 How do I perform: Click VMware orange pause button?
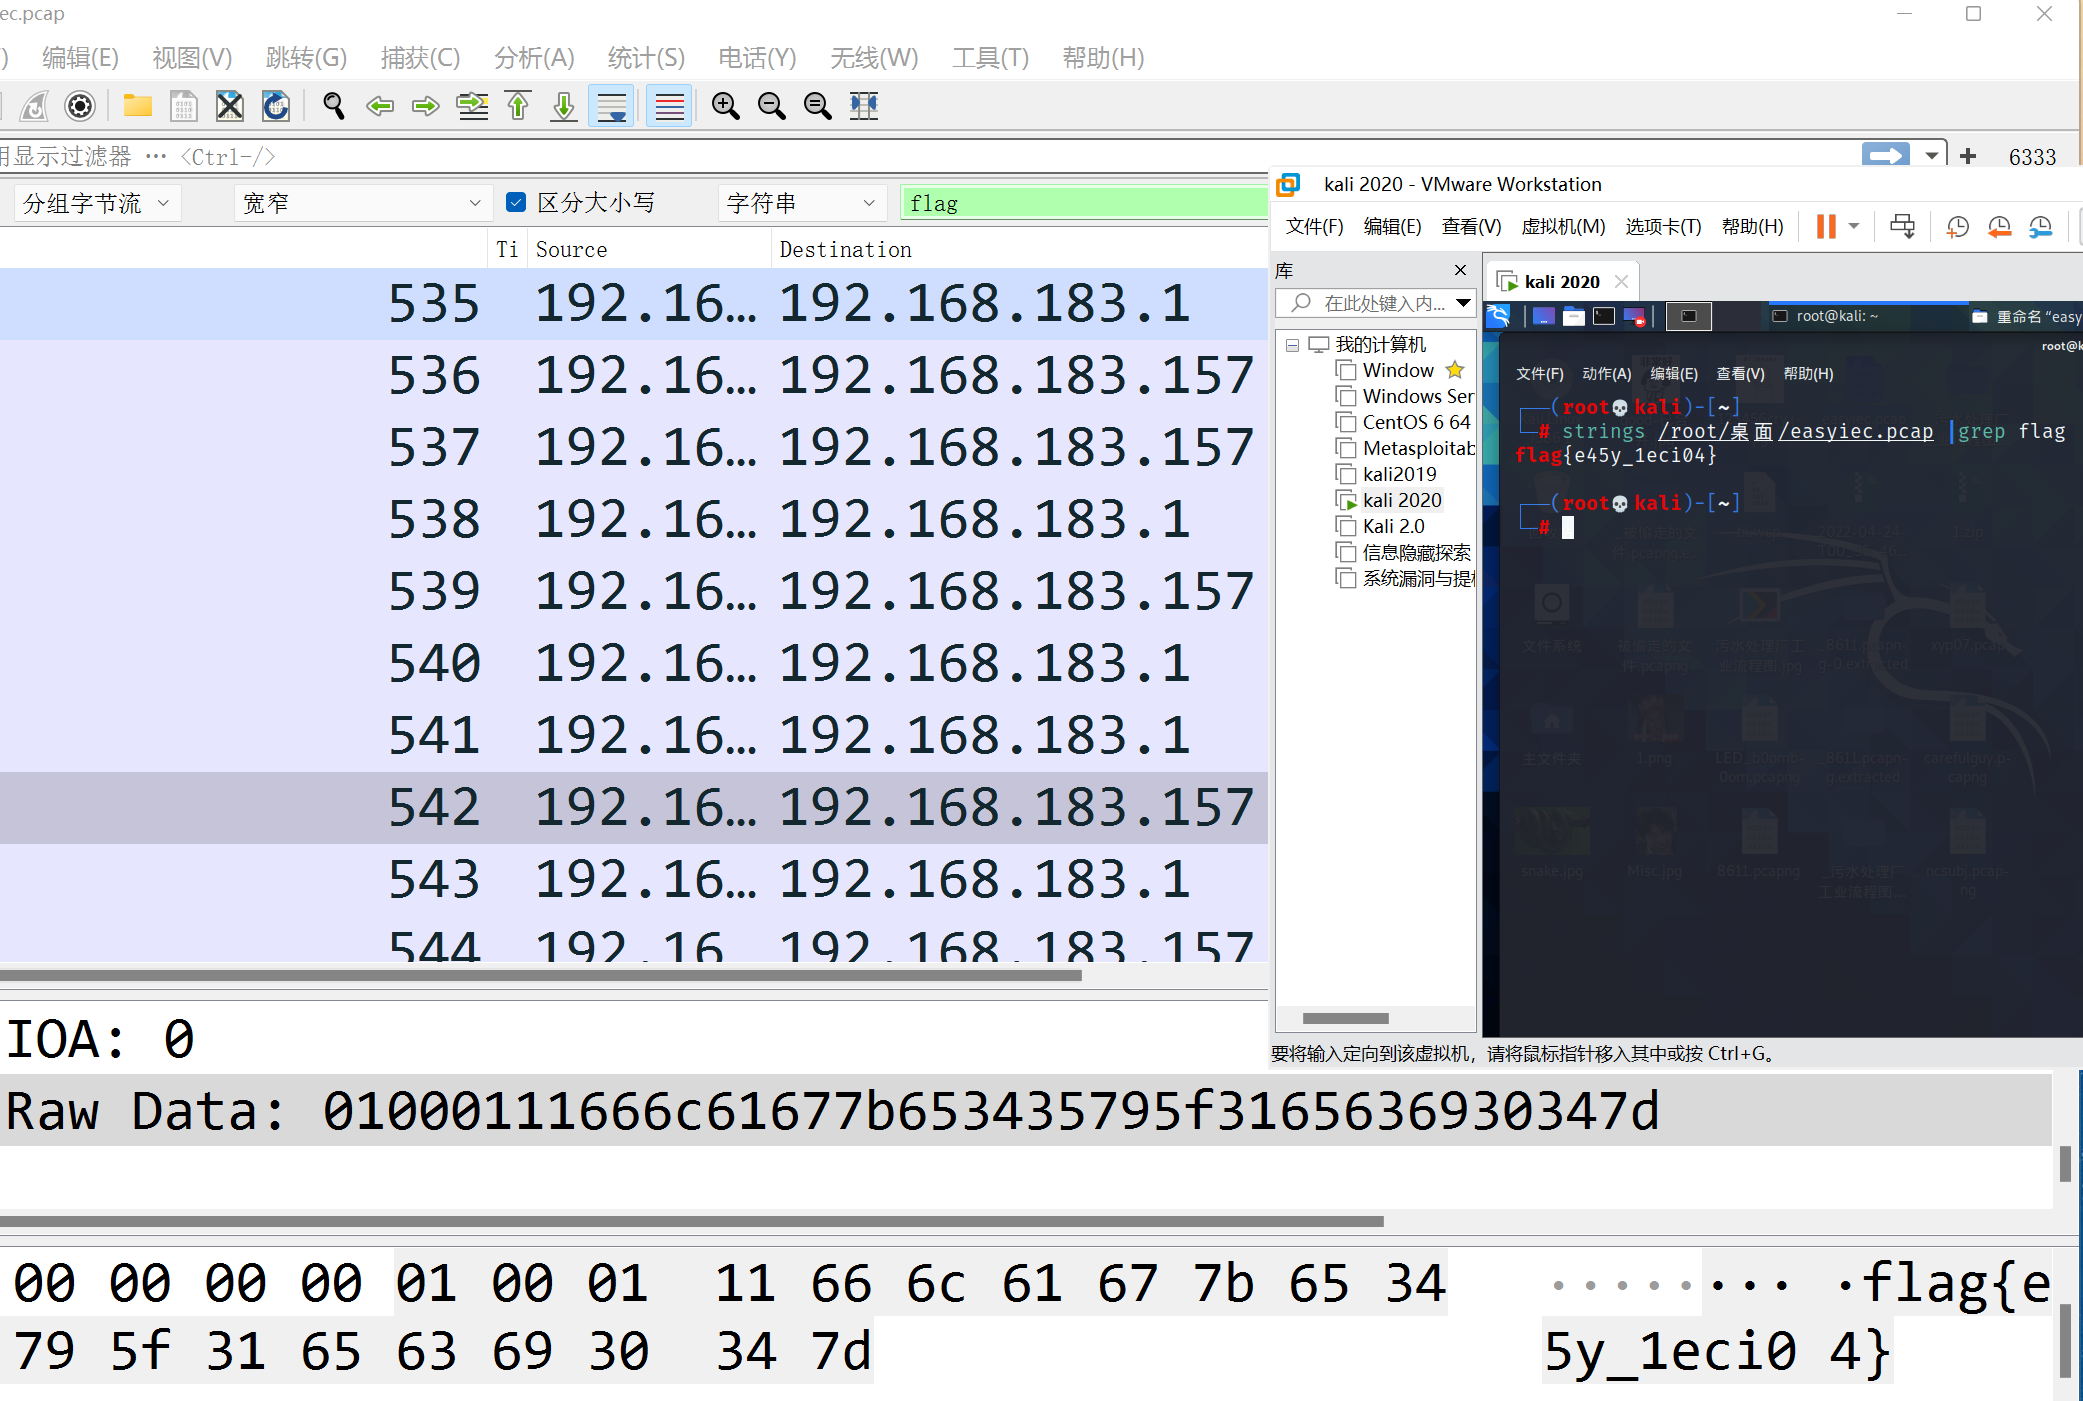(x=1826, y=227)
